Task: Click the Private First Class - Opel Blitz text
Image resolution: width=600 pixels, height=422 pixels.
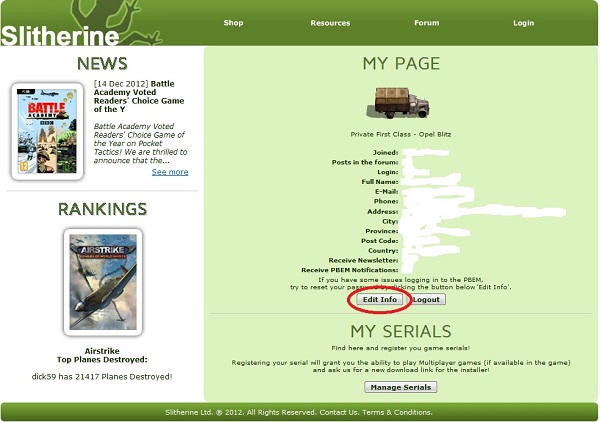Action: (401, 134)
